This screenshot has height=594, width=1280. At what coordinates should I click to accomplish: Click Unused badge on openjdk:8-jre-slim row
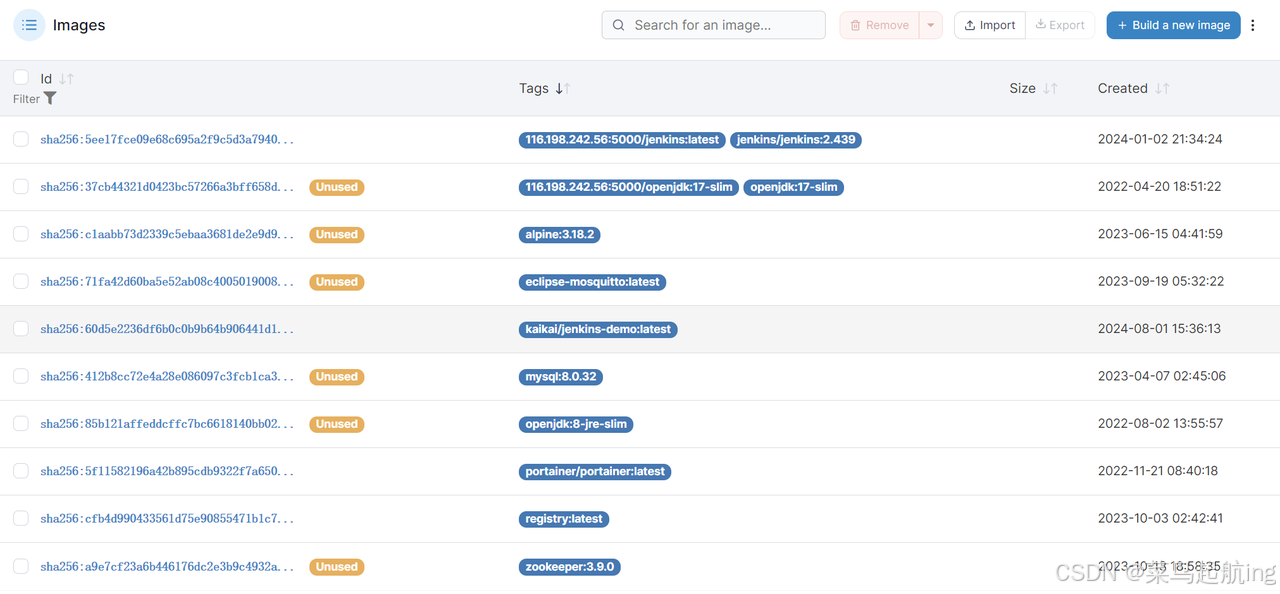337,424
